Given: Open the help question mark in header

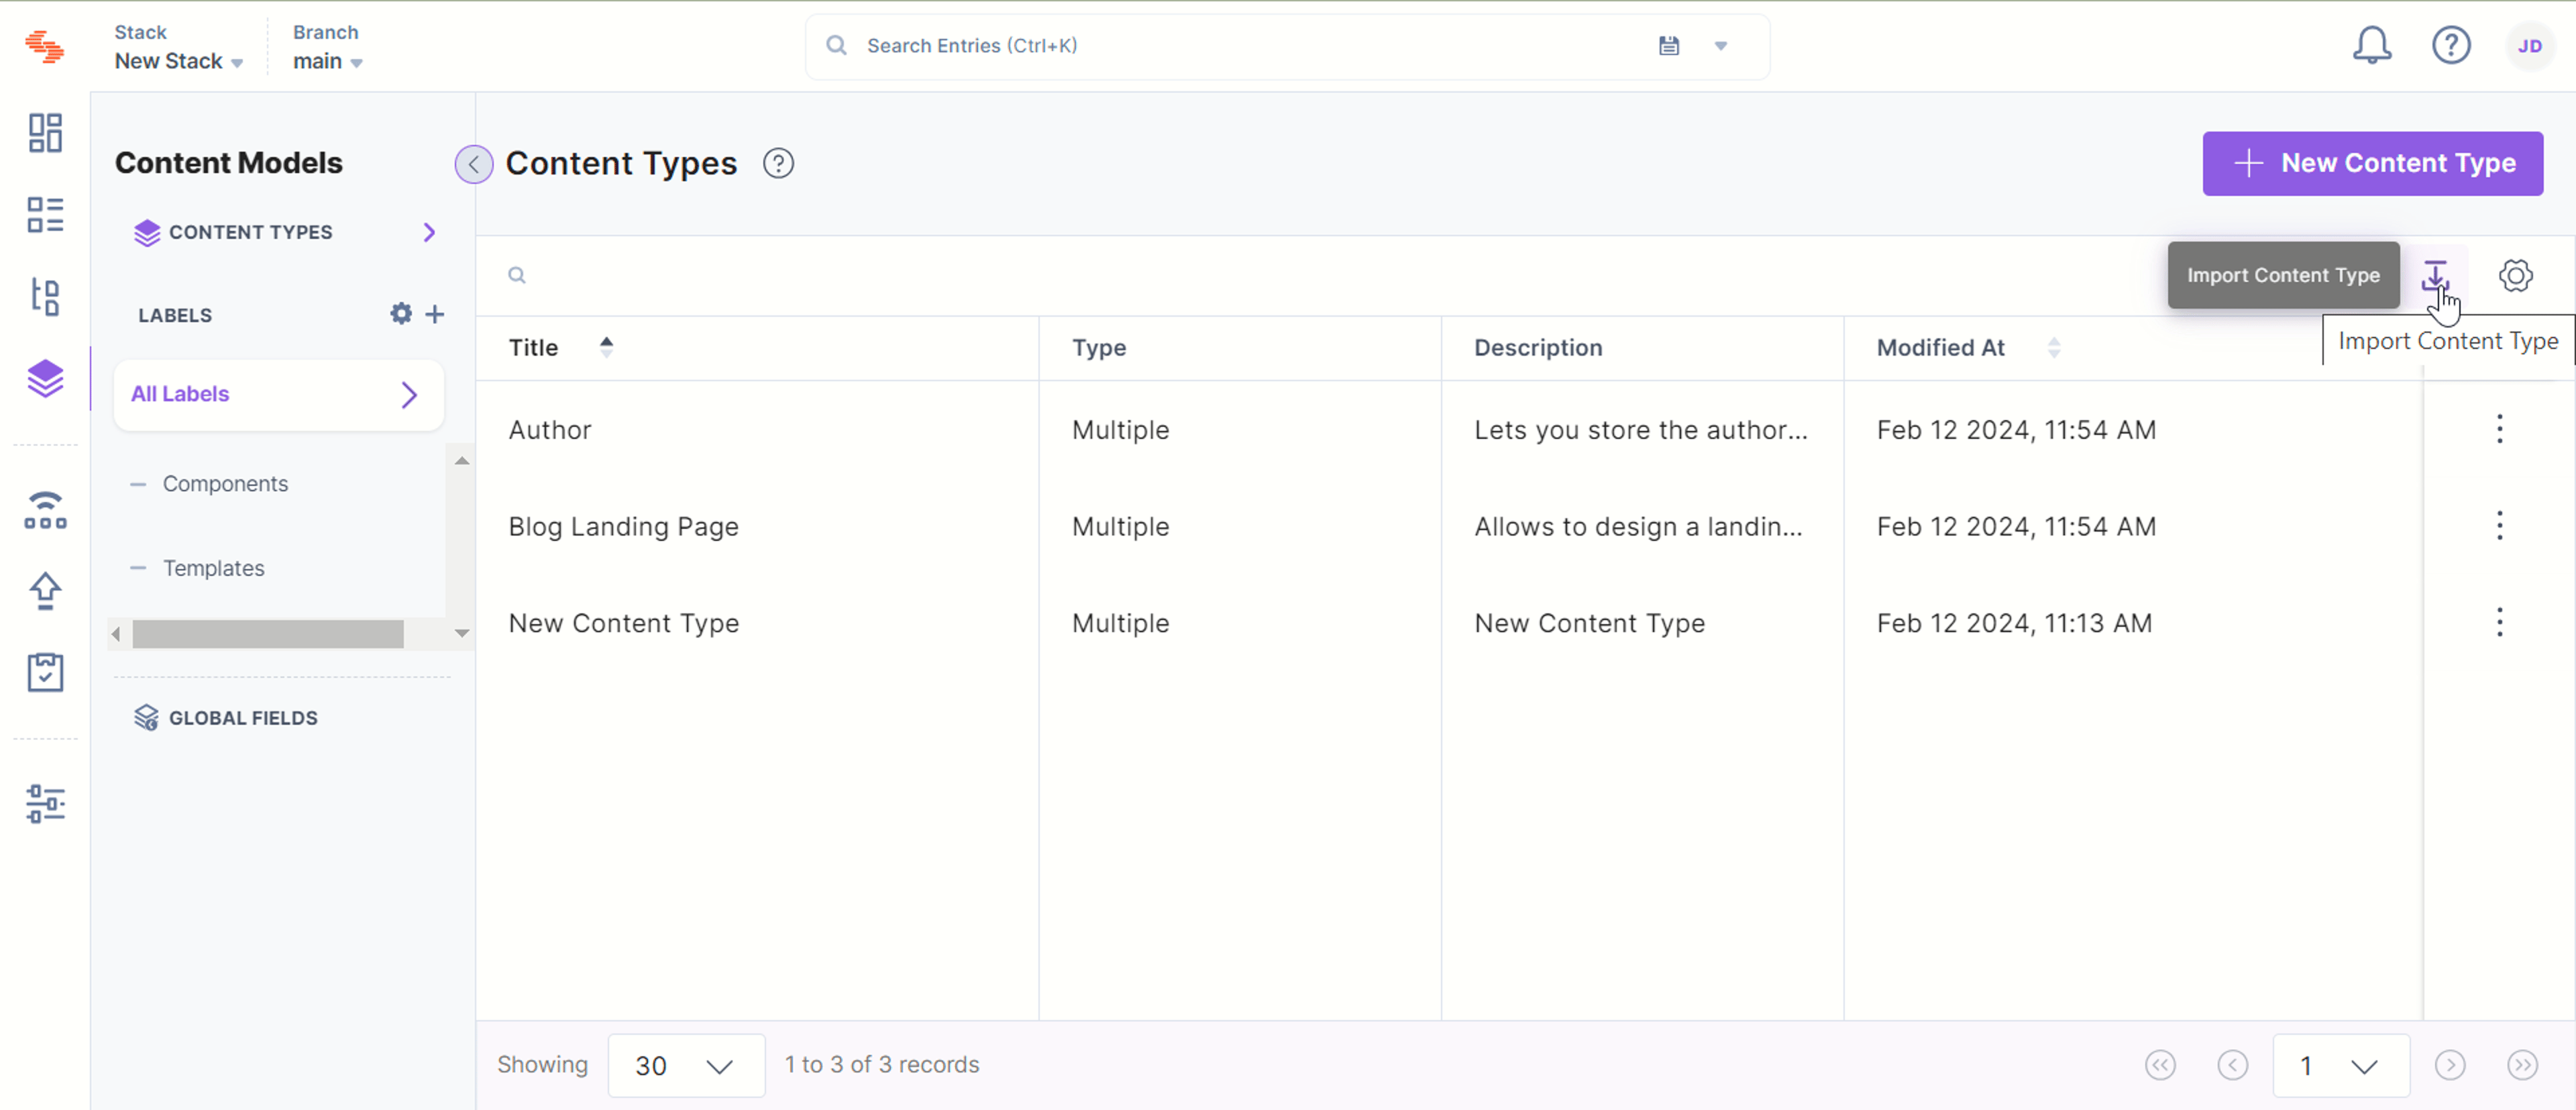Looking at the screenshot, I should (x=2451, y=45).
